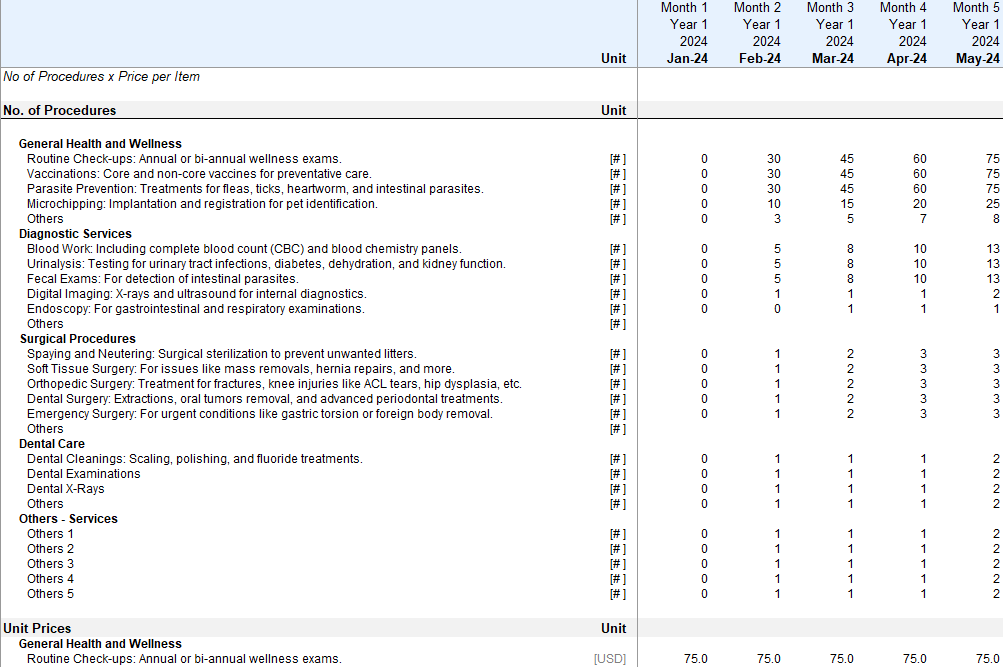The height and width of the screenshot is (667, 1003).
Task: Click the Endoscopy value in Feb-24
Action: [x=777, y=309]
